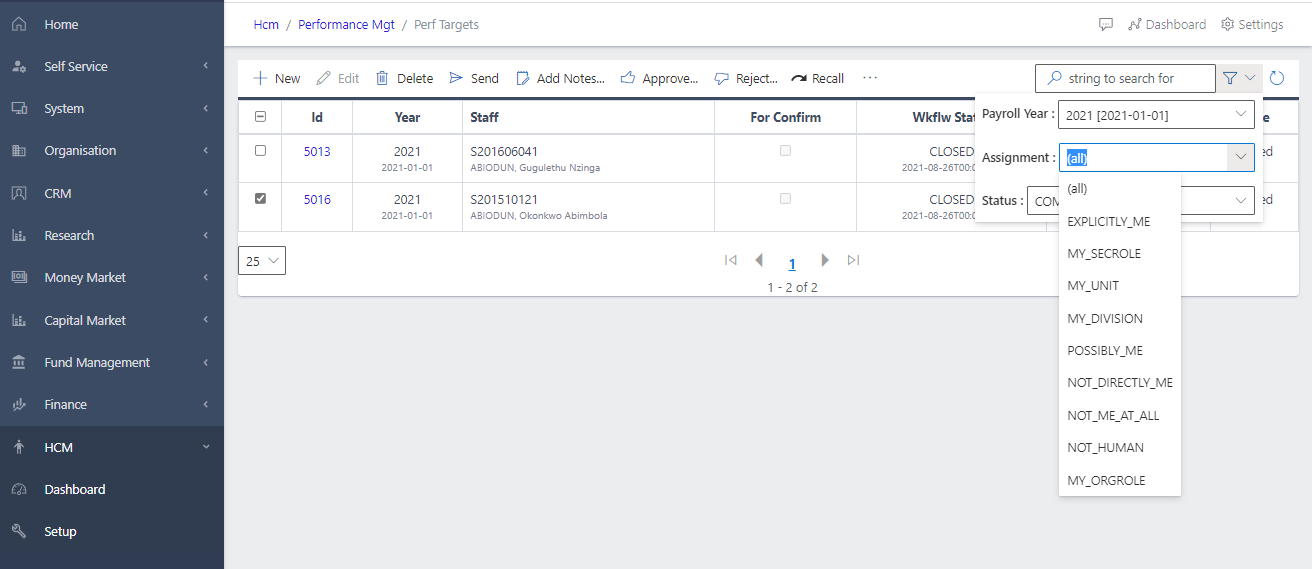Check the row 5013 checkbox
This screenshot has height=569, width=1312.
[261, 151]
